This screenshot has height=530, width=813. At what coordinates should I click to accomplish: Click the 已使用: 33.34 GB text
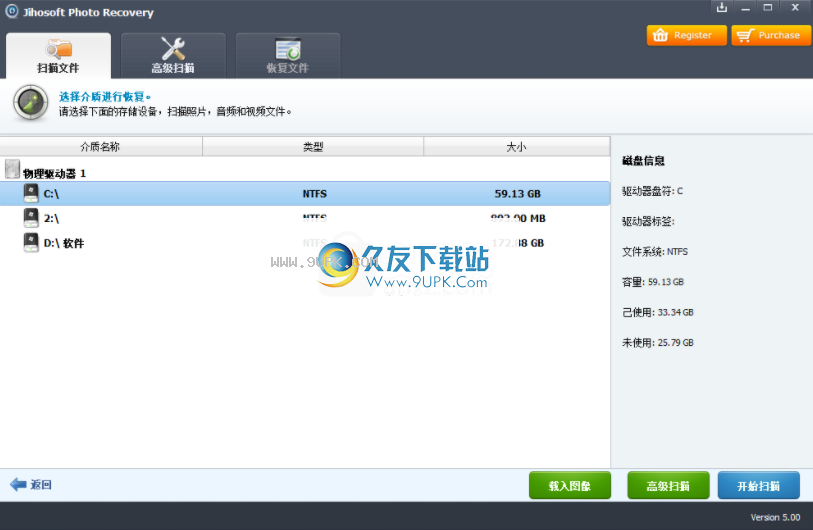pyautogui.click(x=657, y=312)
